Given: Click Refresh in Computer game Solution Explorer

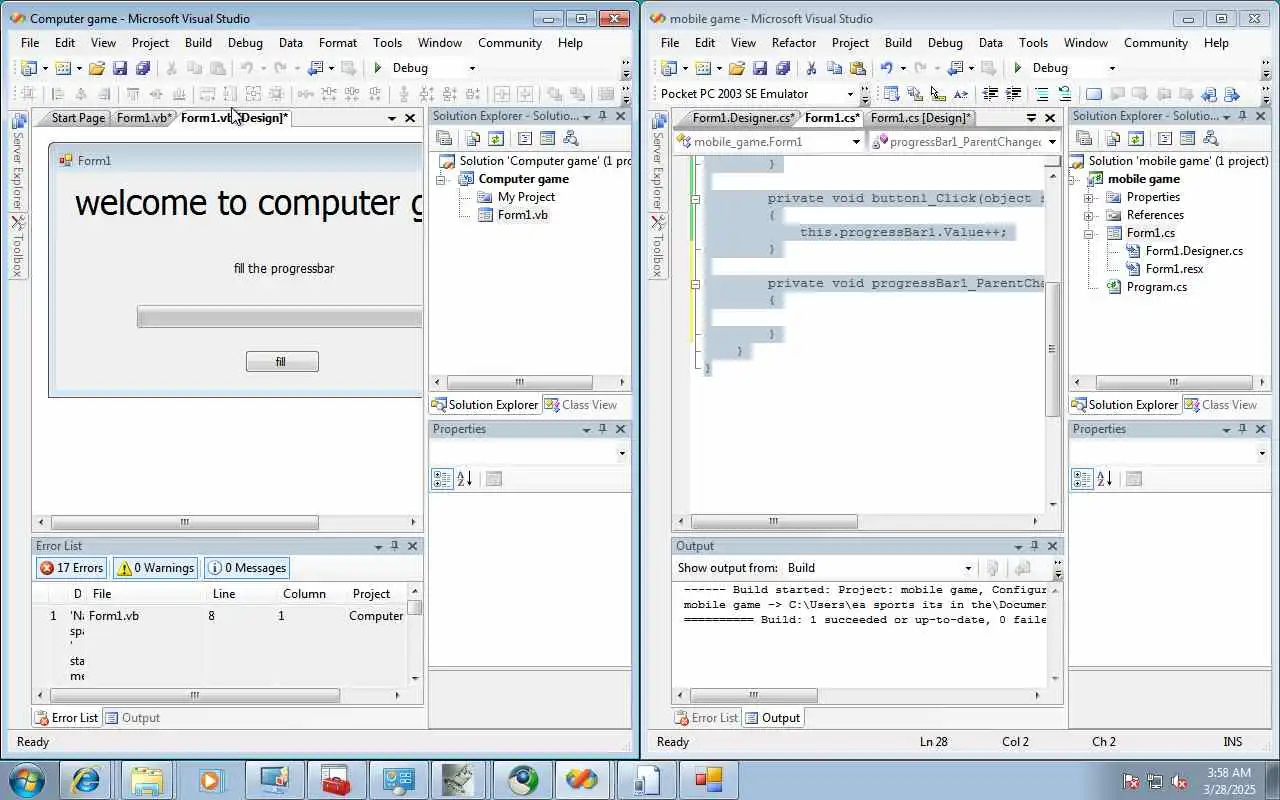Looking at the screenshot, I should (x=496, y=139).
